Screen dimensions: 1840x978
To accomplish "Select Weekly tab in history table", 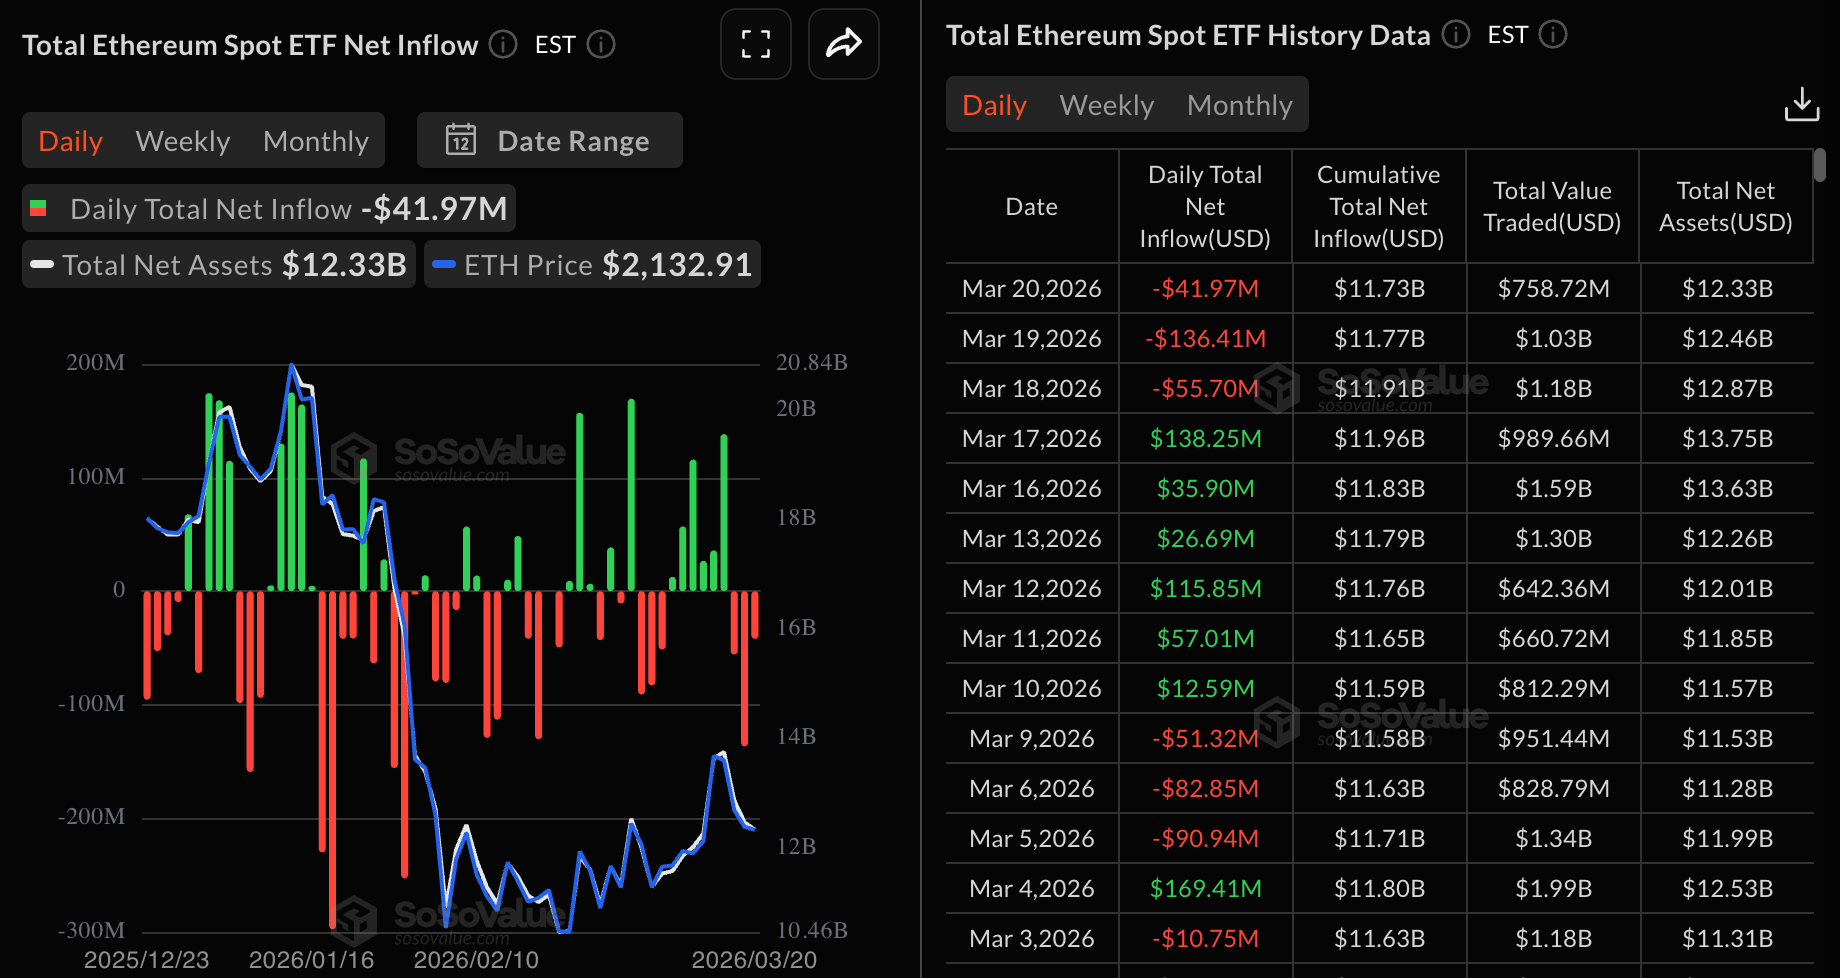I will pos(1106,105).
